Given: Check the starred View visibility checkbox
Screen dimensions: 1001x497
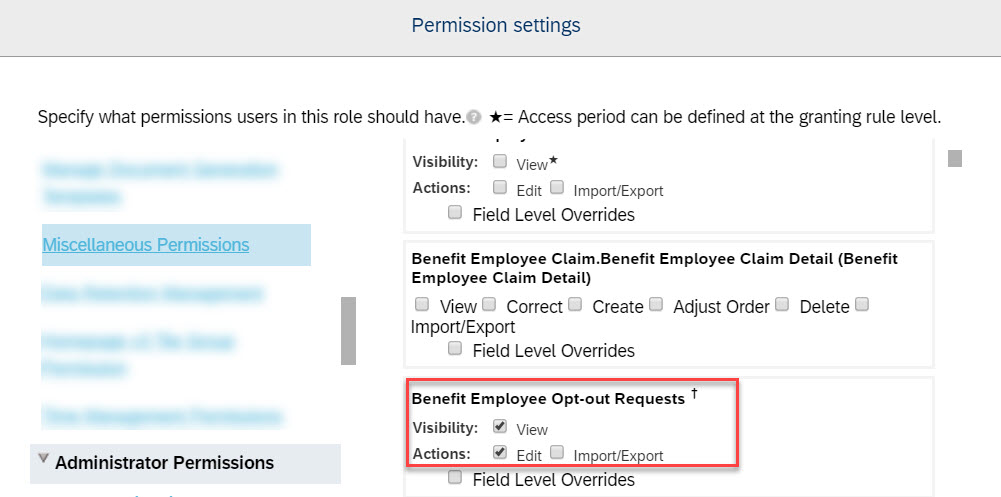Looking at the screenshot, I should pyautogui.click(x=500, y=161).
